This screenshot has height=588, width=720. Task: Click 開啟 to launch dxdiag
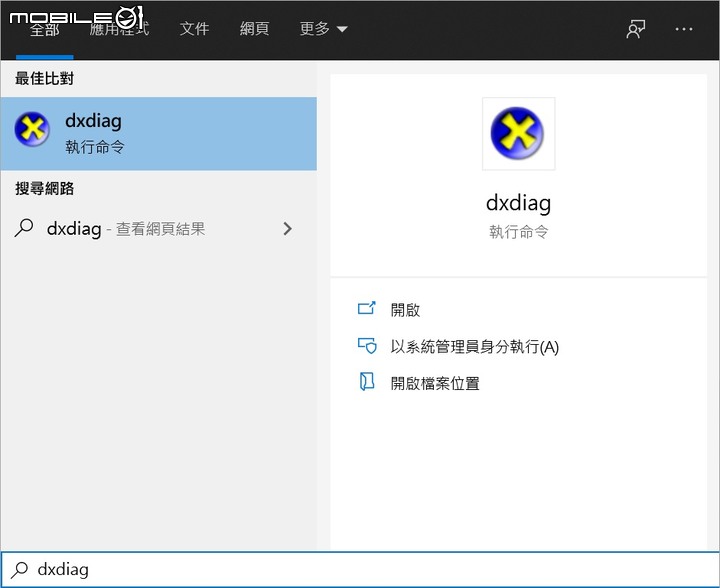tap(405, 310)
